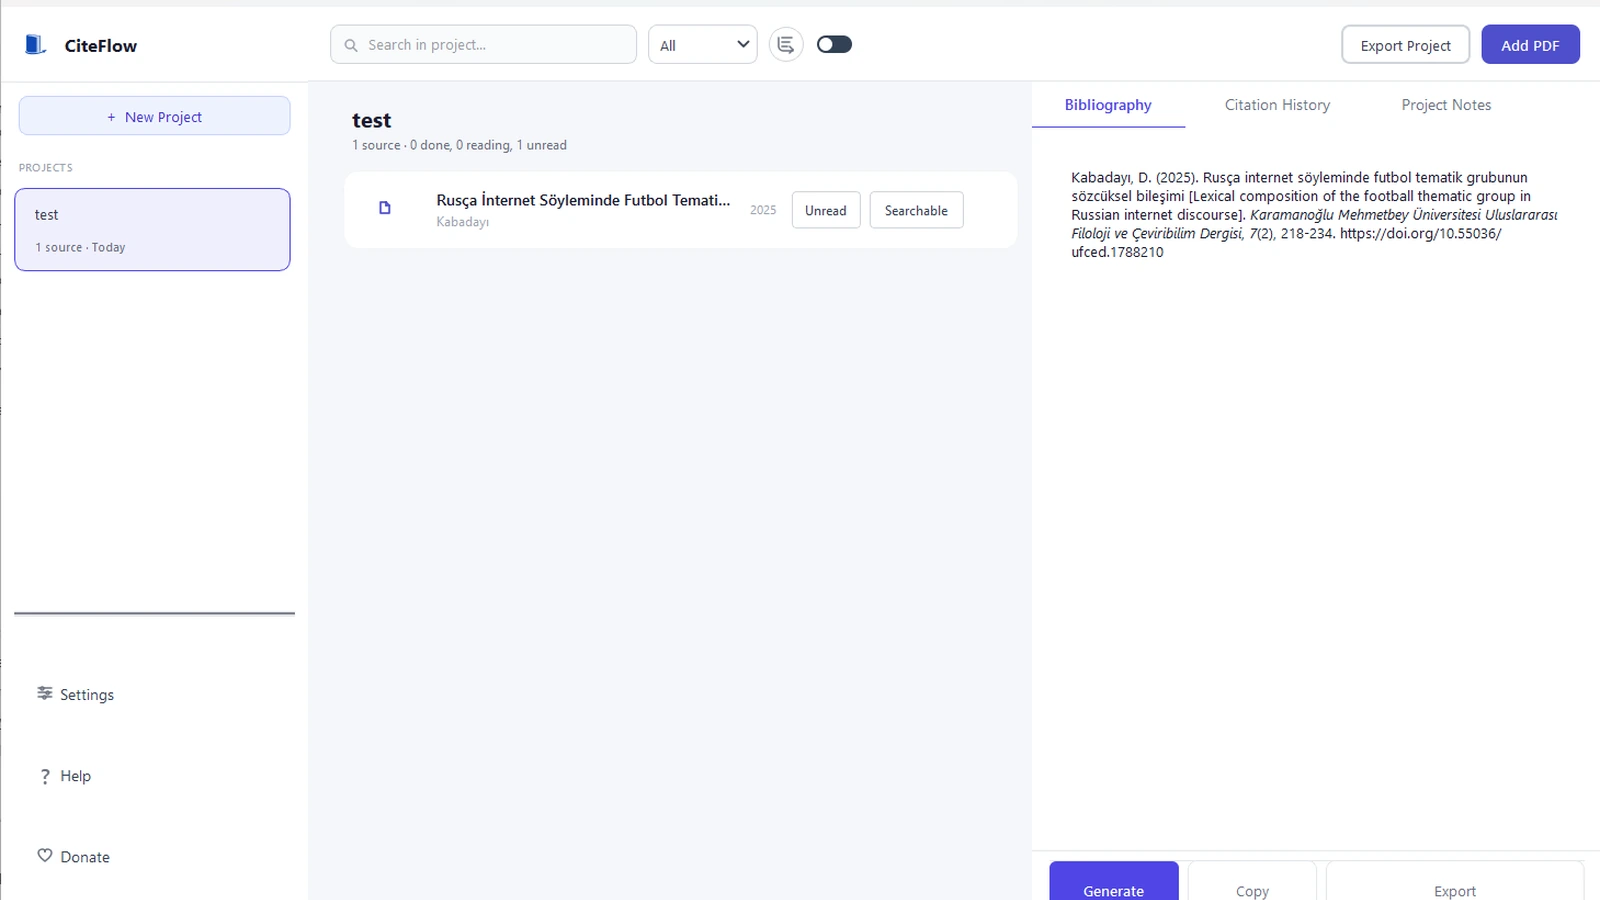Click the PDF document icon of the source

point(385,208)
